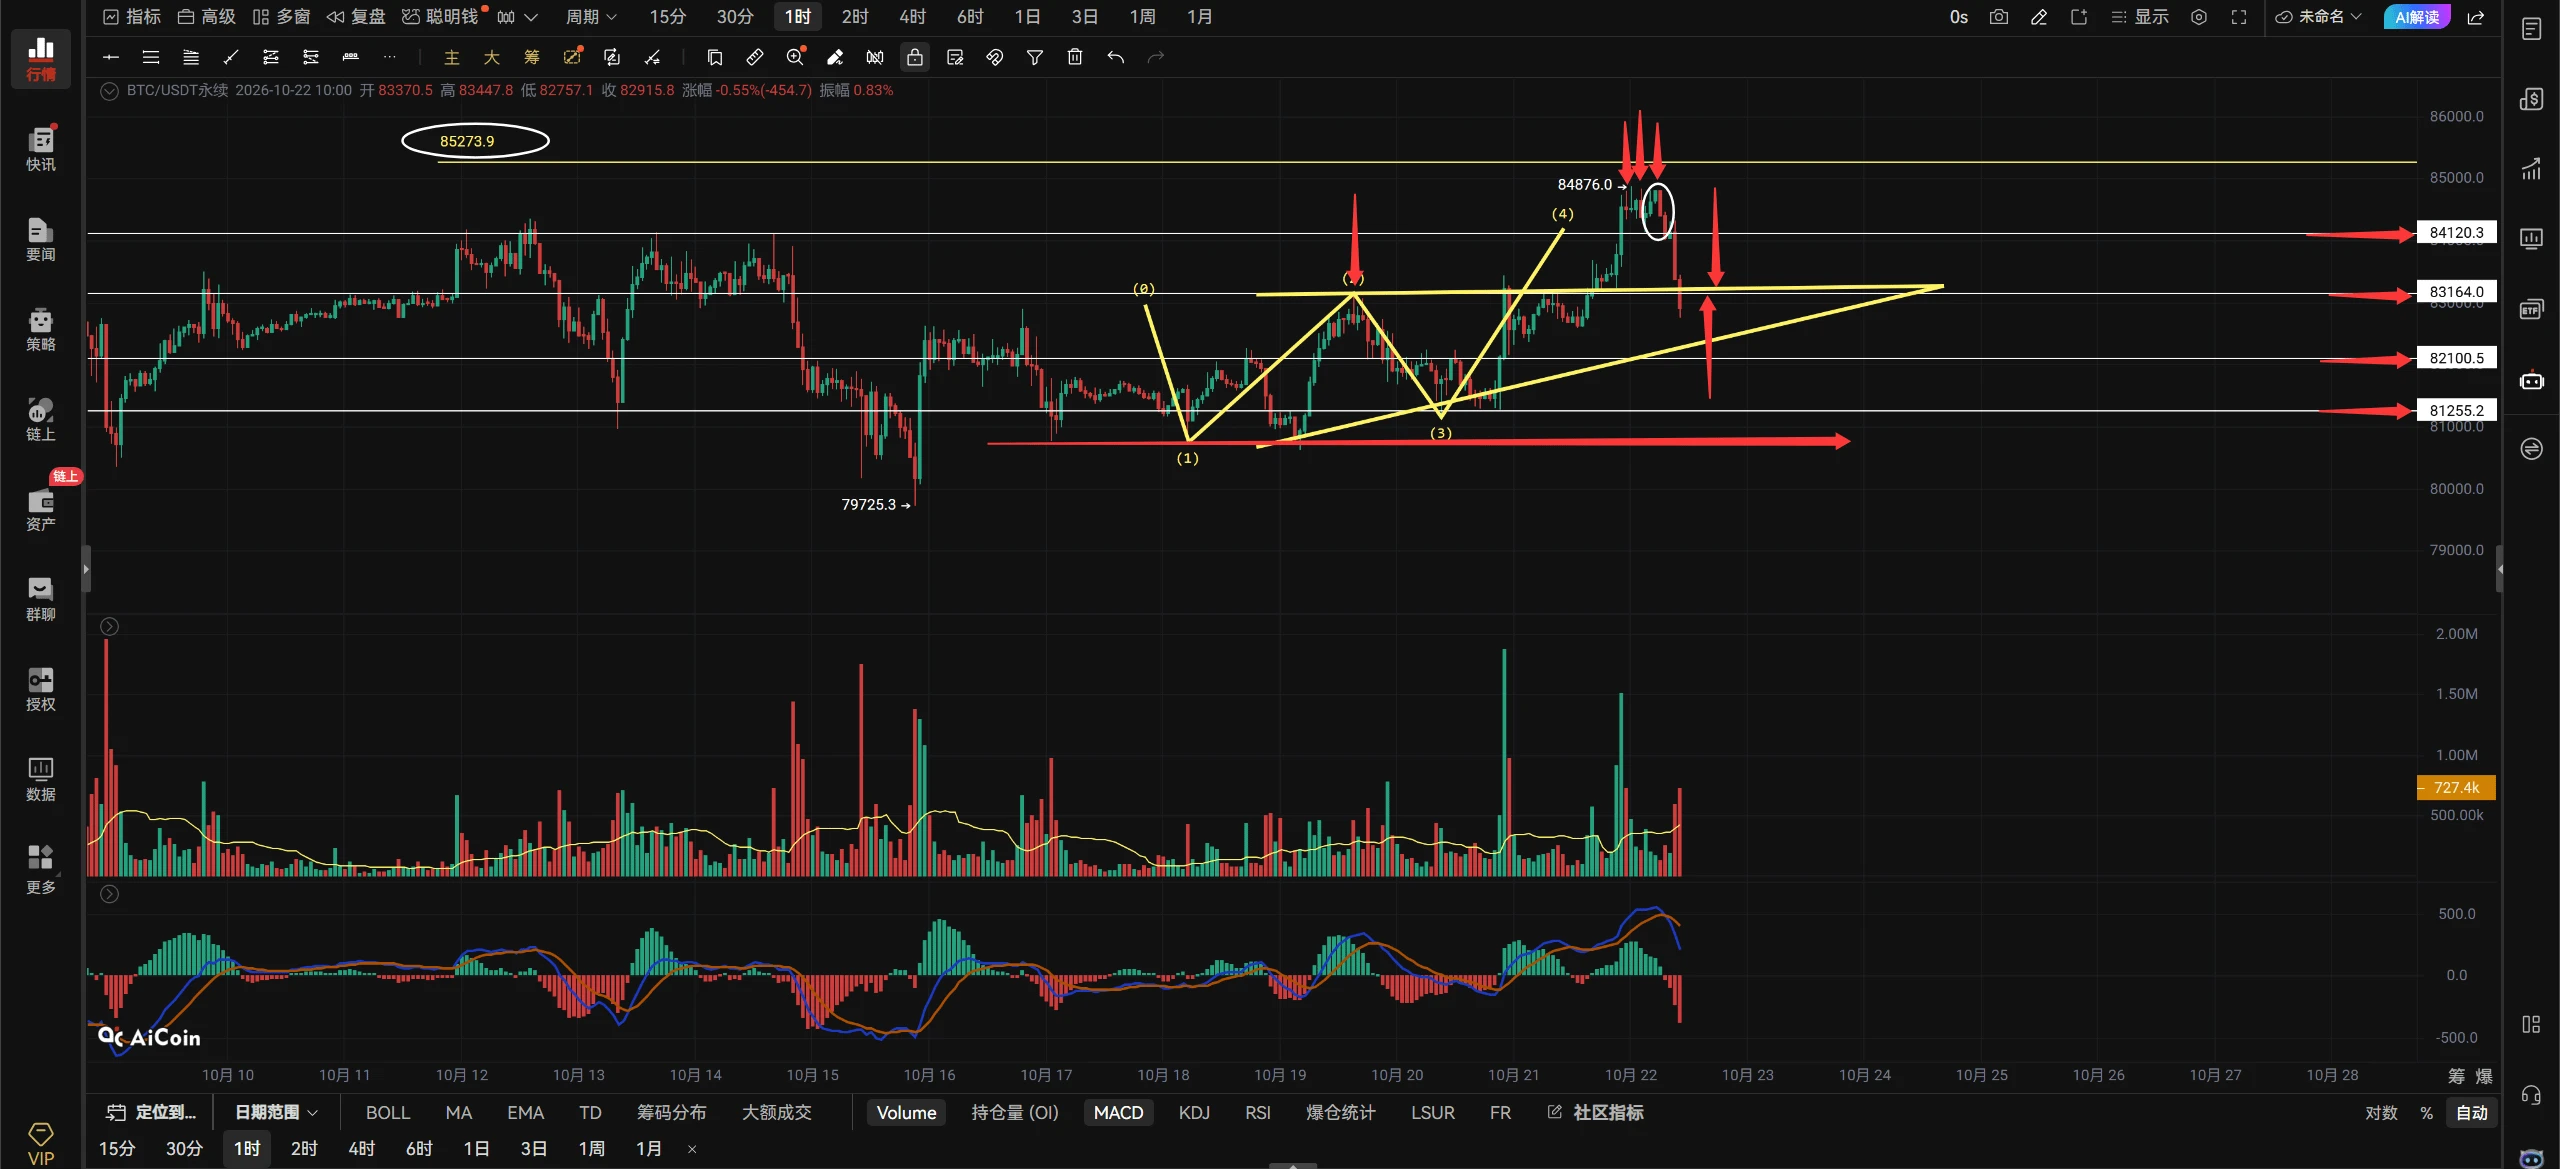Image resolution: width=2560 pixels, height=1169 pixels.
Task: Click the 复盘 replay button
Action: (356, 17)
